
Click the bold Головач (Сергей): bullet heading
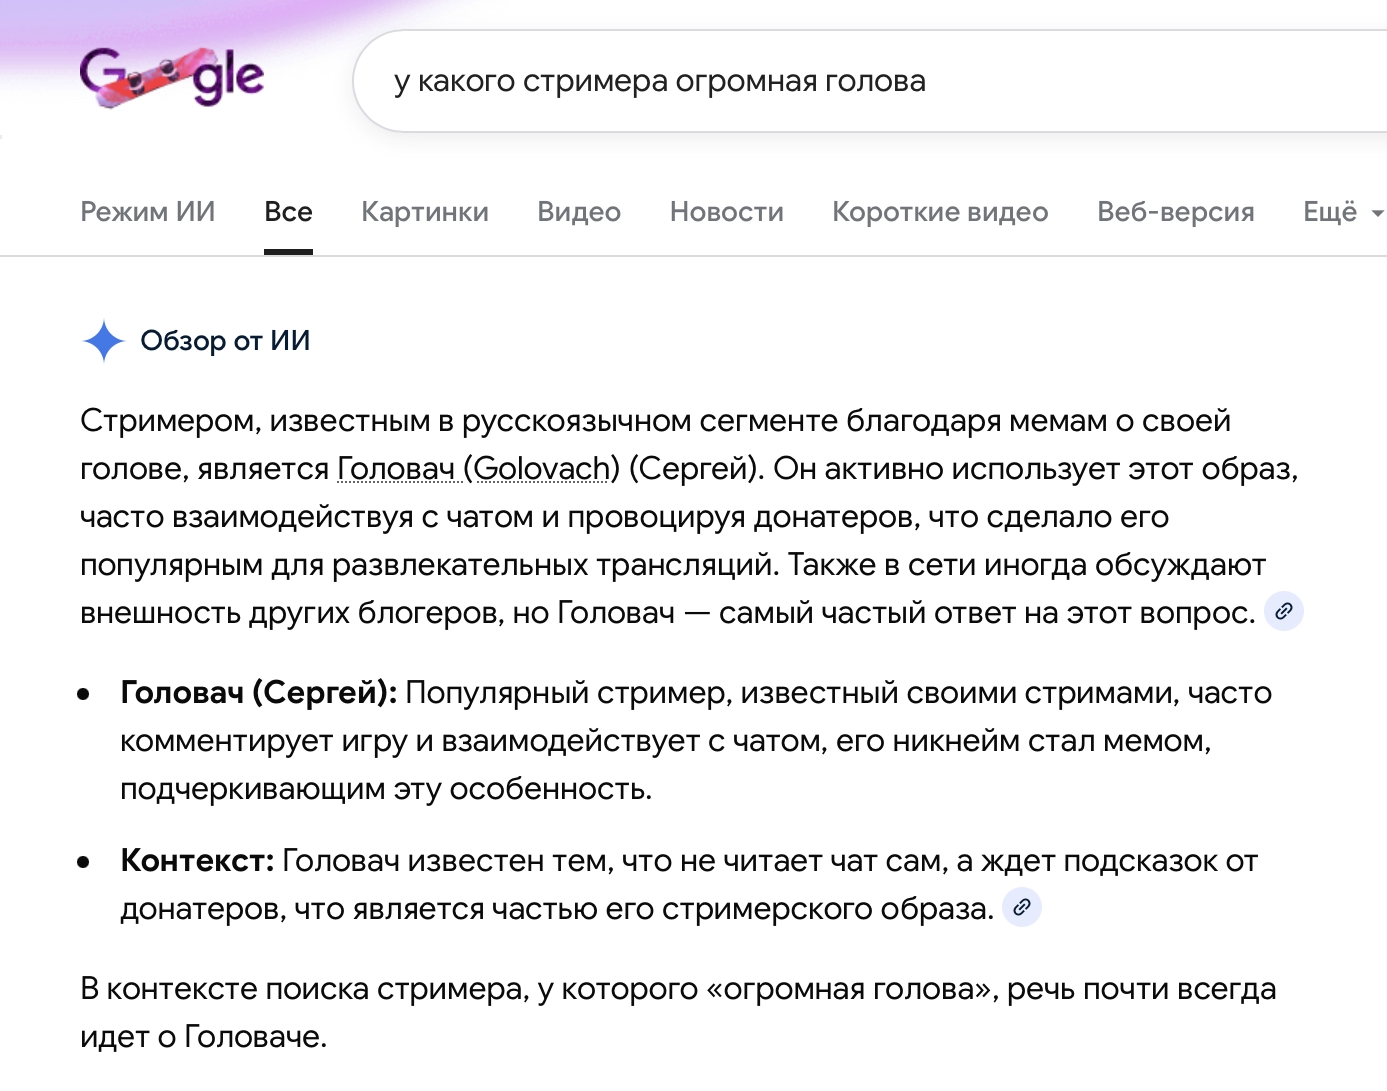[258, 692]
